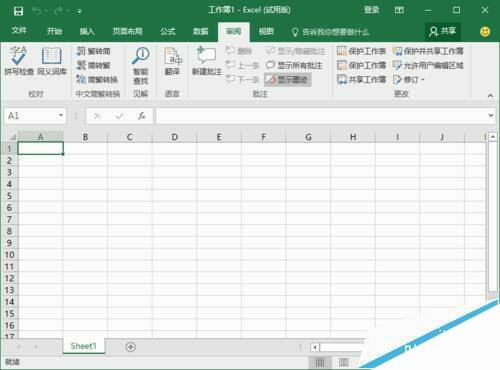Screen dimensions: 500x370
Task: Protect and share workbook (保护并共享工作簿)
Action: point(428,51)
